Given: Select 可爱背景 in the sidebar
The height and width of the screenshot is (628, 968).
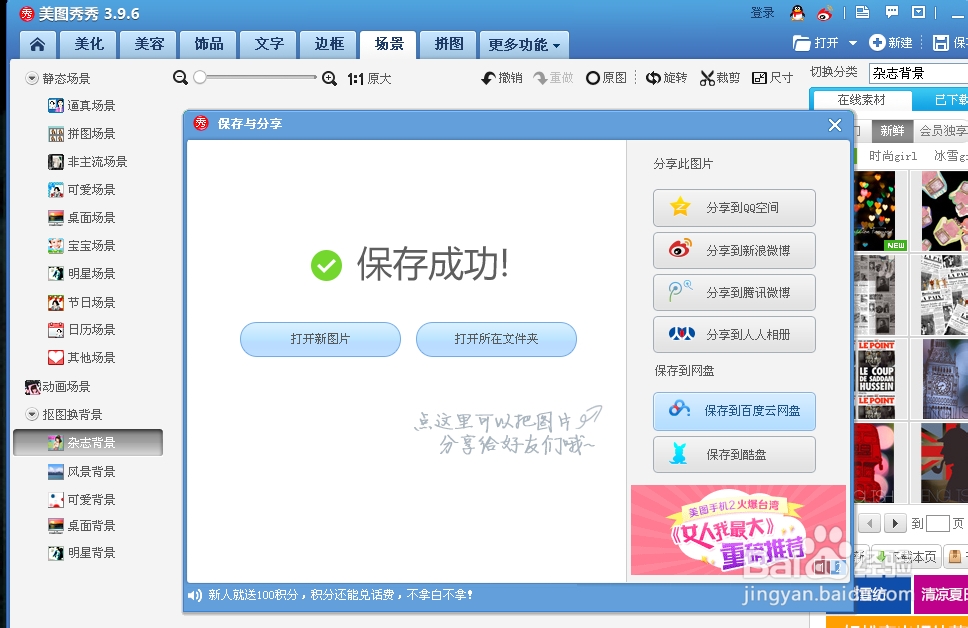Looking at the screenshot, I should point(81,500).
